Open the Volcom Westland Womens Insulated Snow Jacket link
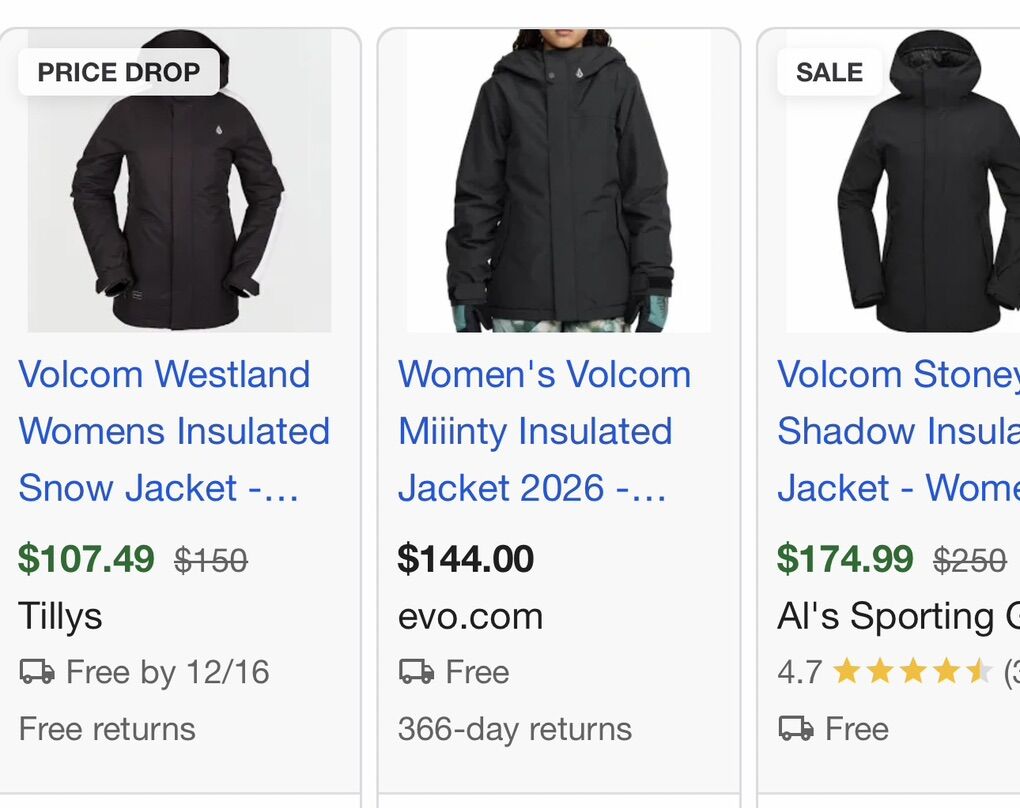 click(174, 431)
